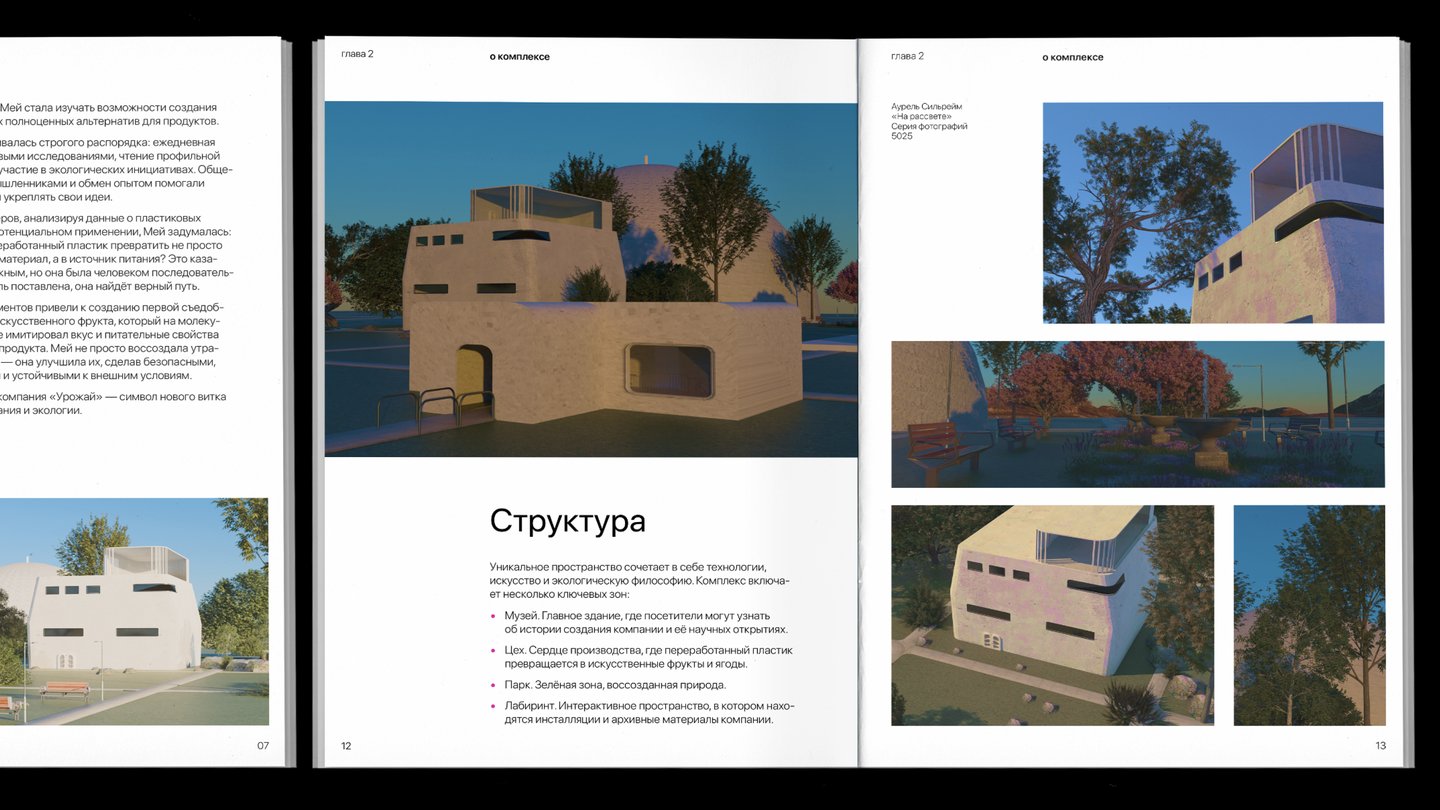Image resolution: width=1440 pixels, height=810 pixels.
Task: Click page number 13
Action: [1381, 746]
